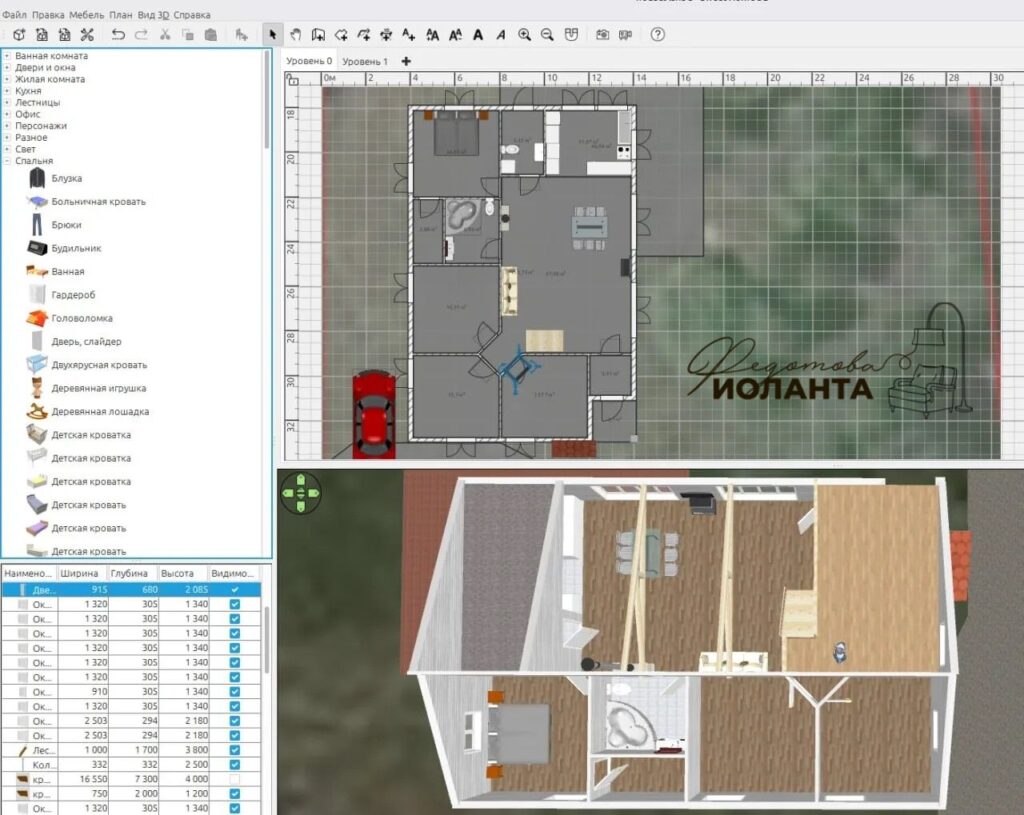Collapse the Спальня category
The height and width of the screenshot is (815, 1024).
click(7, 161)
